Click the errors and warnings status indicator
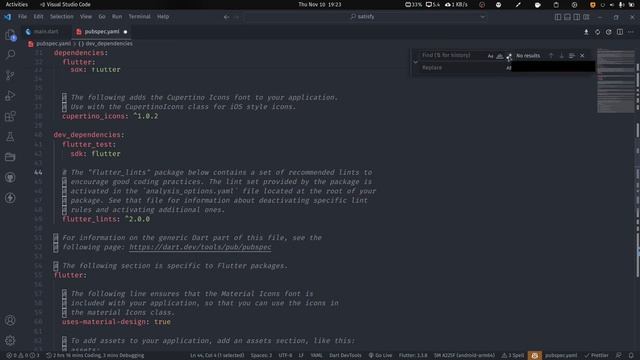 click(x=23, y=356)
